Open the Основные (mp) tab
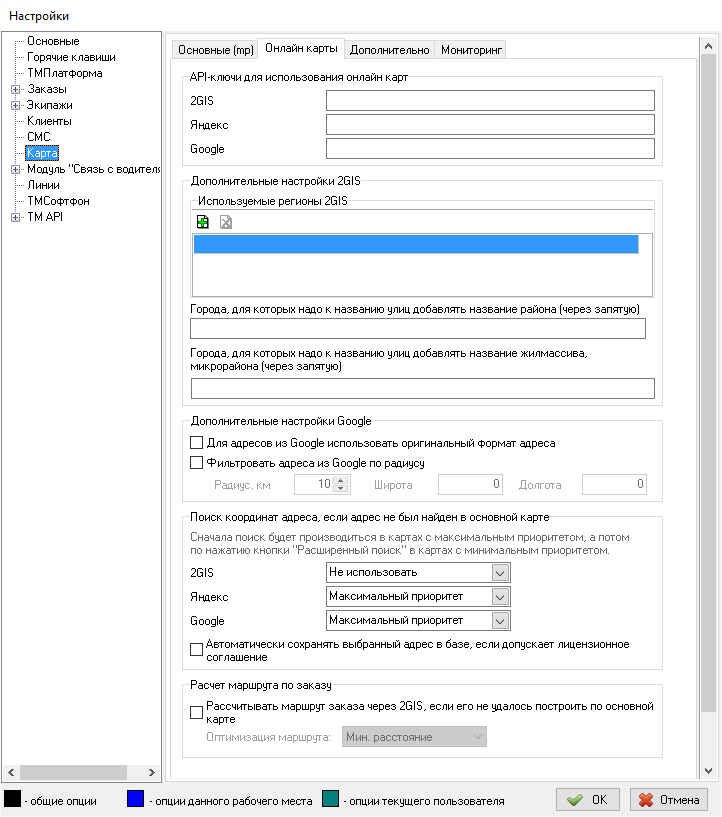Screen dimensions: 722x817 215,49
